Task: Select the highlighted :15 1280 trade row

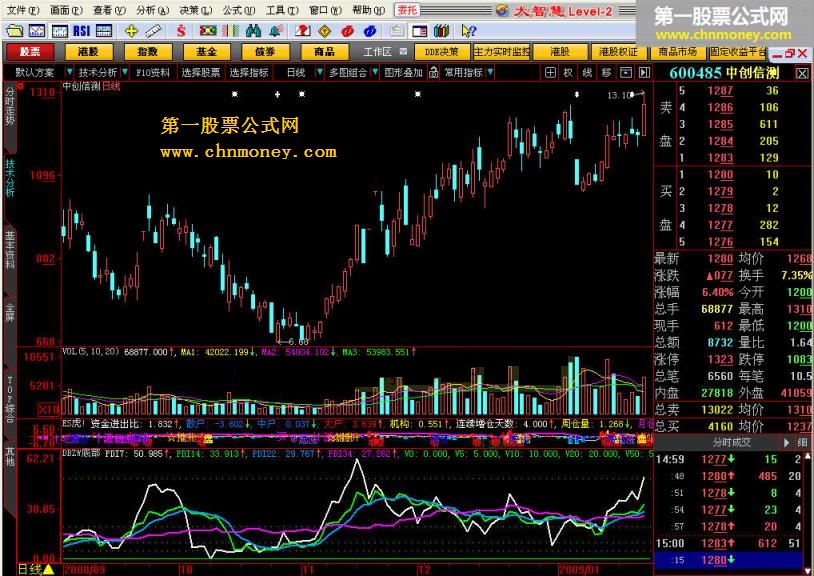Action: point(728,560)
